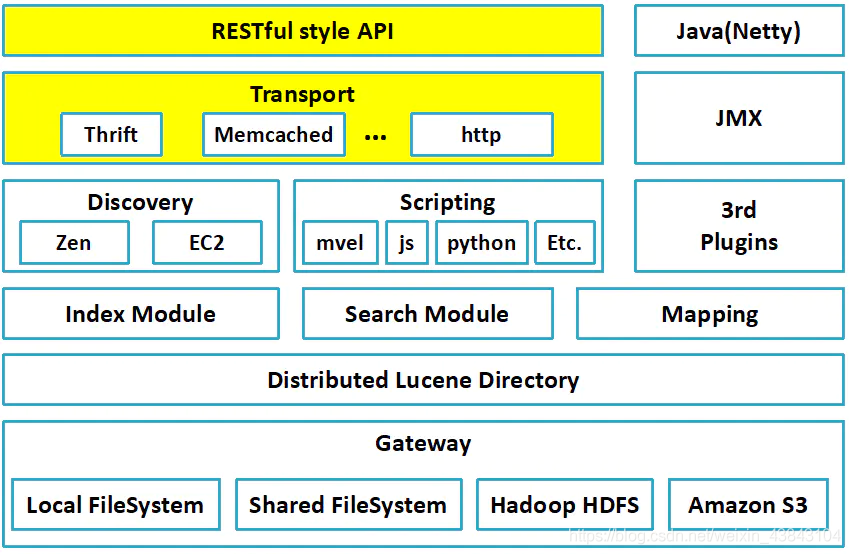Click the Zen discovery box
This screenshot has width=850, height=554.
click(74, 242)
